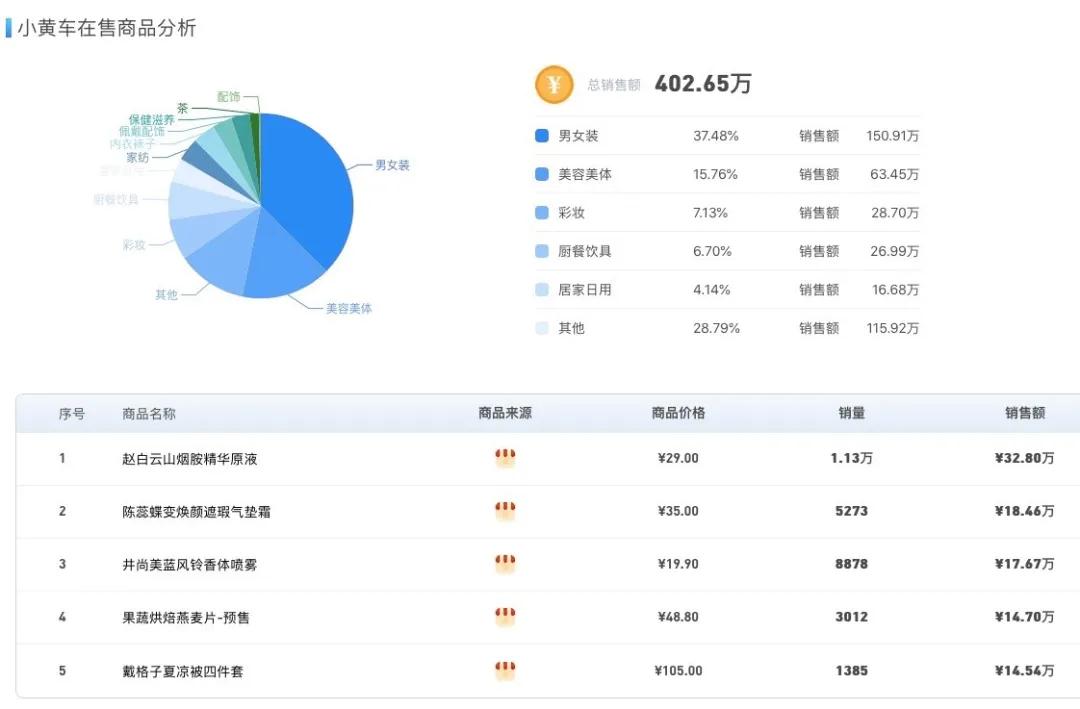Click the 商品价格 column header
The height and width of the screenshot is (709, 1080).
tap(679, 412)
